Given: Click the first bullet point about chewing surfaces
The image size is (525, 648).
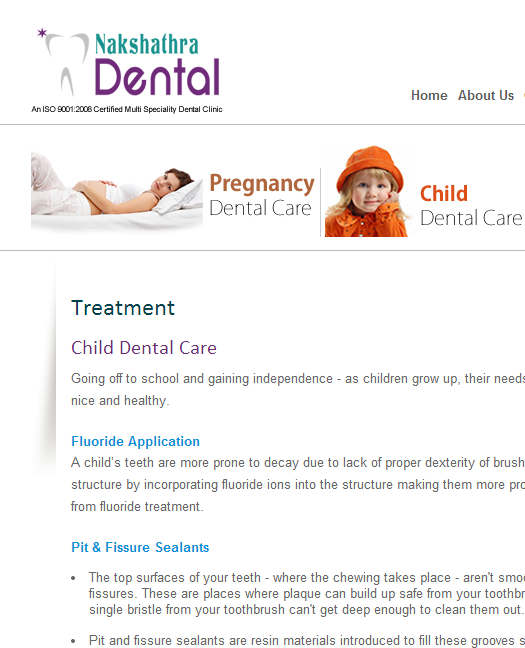Looking at the screenshot, I should pyautogui.click(x=306, y=593).
